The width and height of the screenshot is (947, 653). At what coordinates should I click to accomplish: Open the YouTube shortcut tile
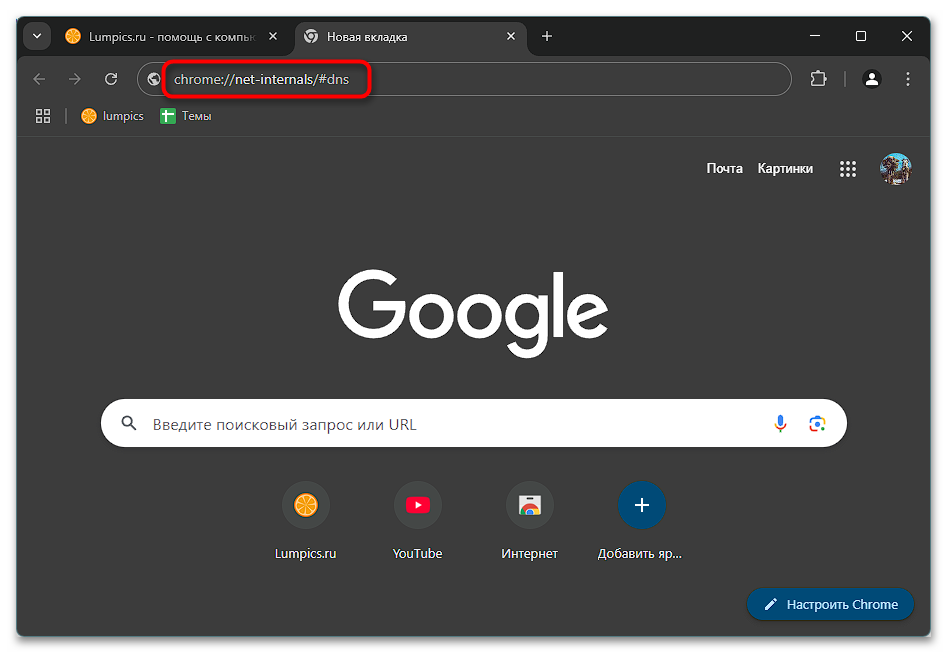coord(417,521)
